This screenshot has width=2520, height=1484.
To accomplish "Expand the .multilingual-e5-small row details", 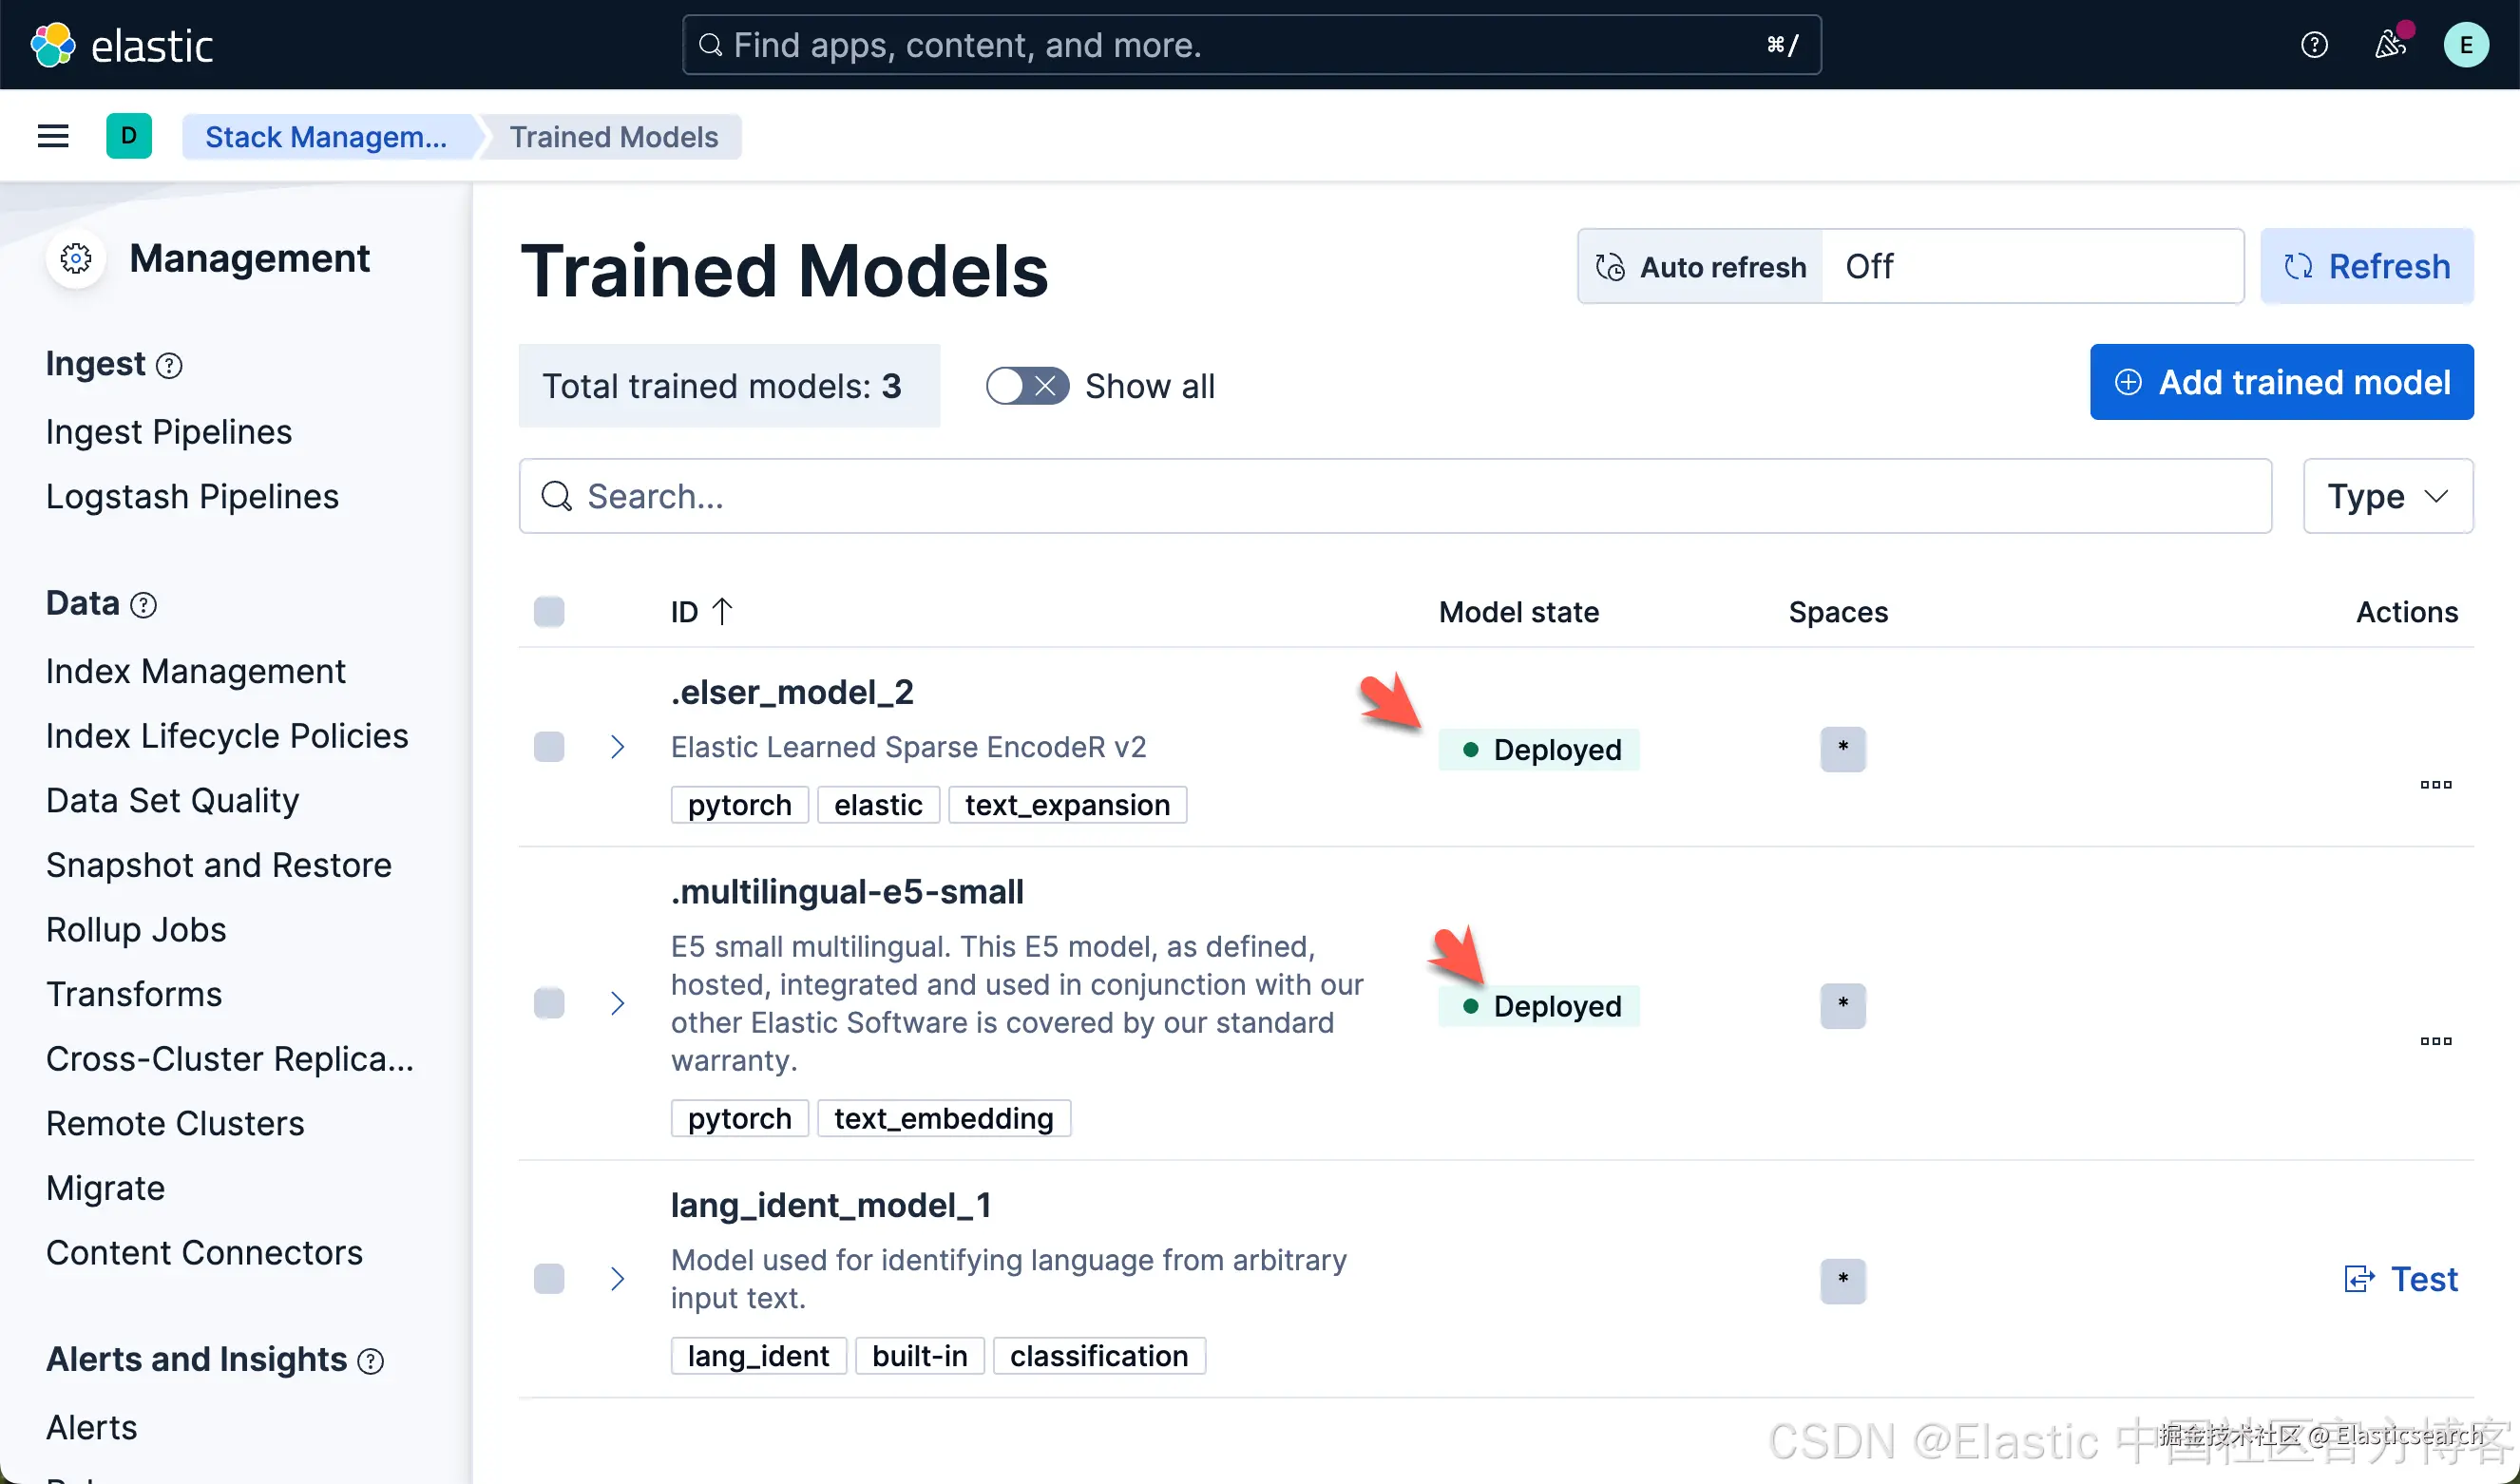I will click(617, 1003).
